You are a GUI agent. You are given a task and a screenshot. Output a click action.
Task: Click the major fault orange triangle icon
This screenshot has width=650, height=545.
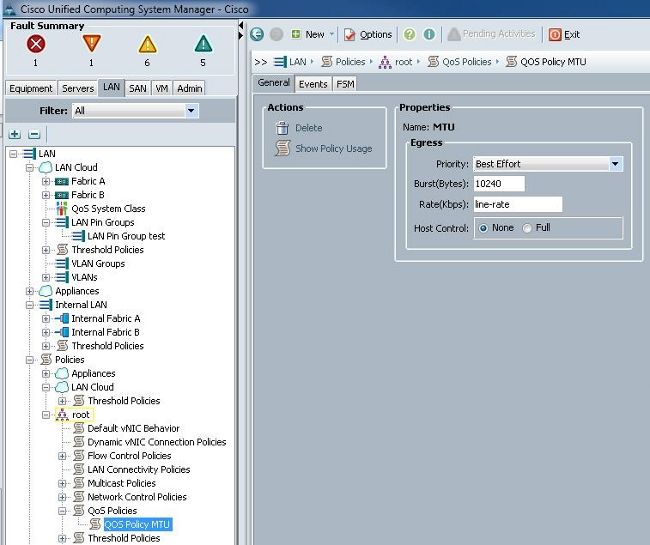coord(92,44)
